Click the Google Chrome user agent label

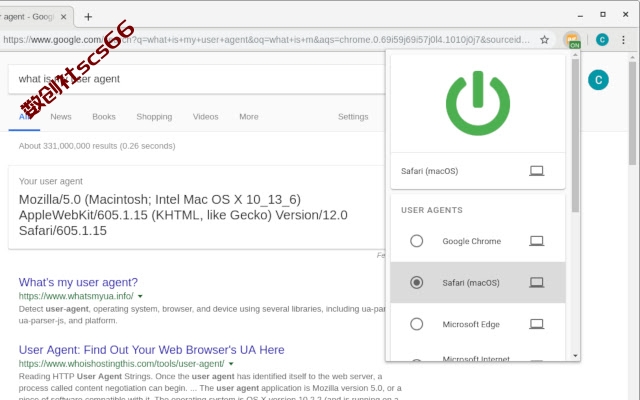pos(471,241)
